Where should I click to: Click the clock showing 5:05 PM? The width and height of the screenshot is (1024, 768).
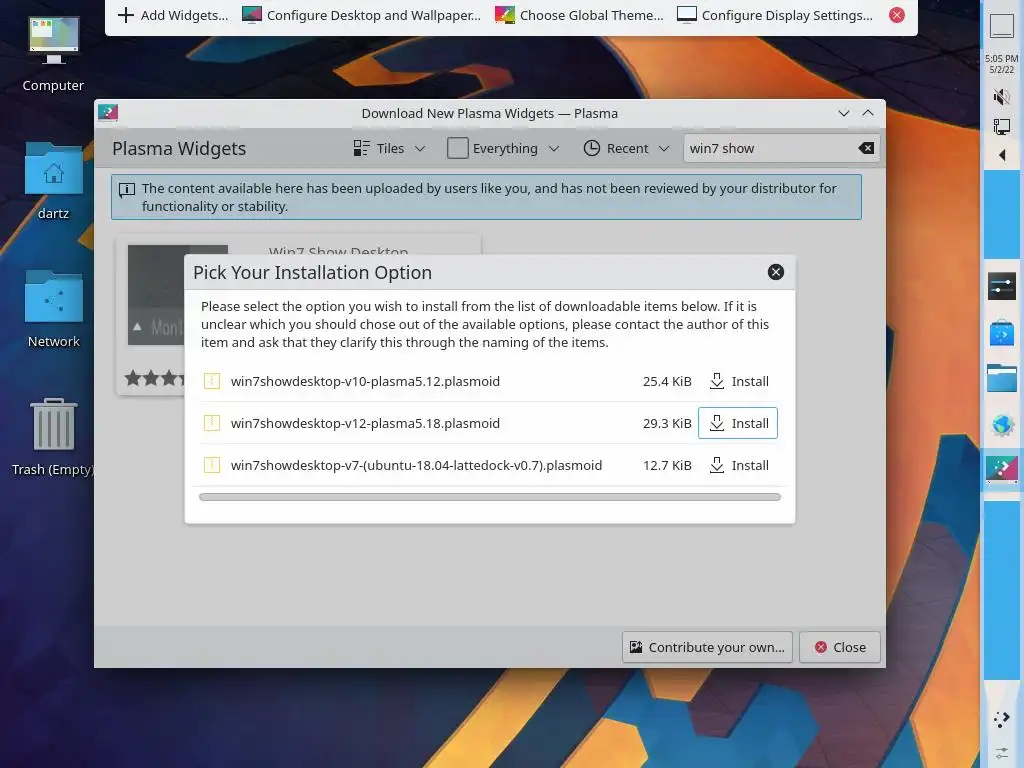[1001, 64]
